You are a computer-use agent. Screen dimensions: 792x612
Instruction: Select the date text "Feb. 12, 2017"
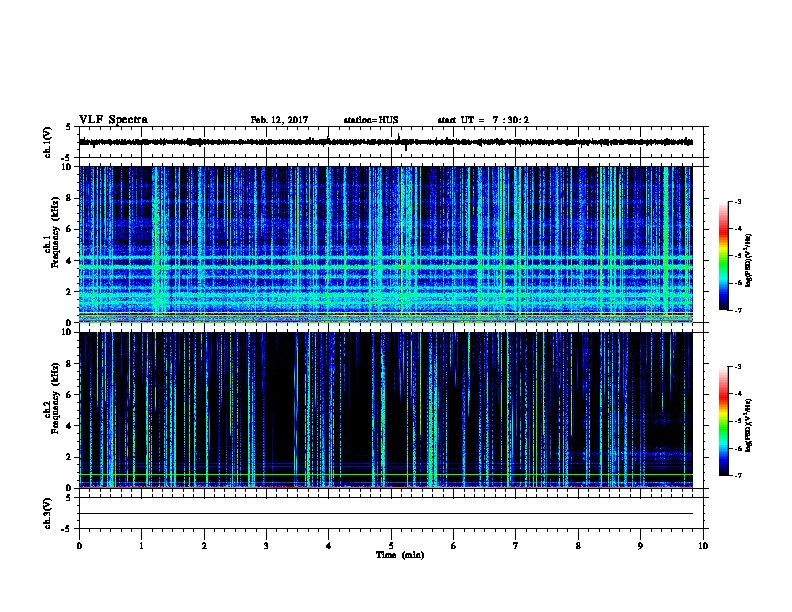pyautogui.click(x=279, y=120)
